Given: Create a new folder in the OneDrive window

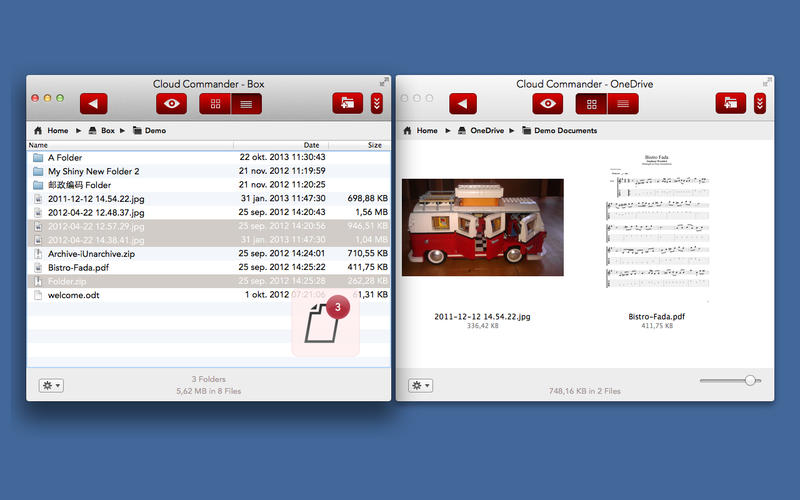Looking at the screenshot, I should (730, 103).
